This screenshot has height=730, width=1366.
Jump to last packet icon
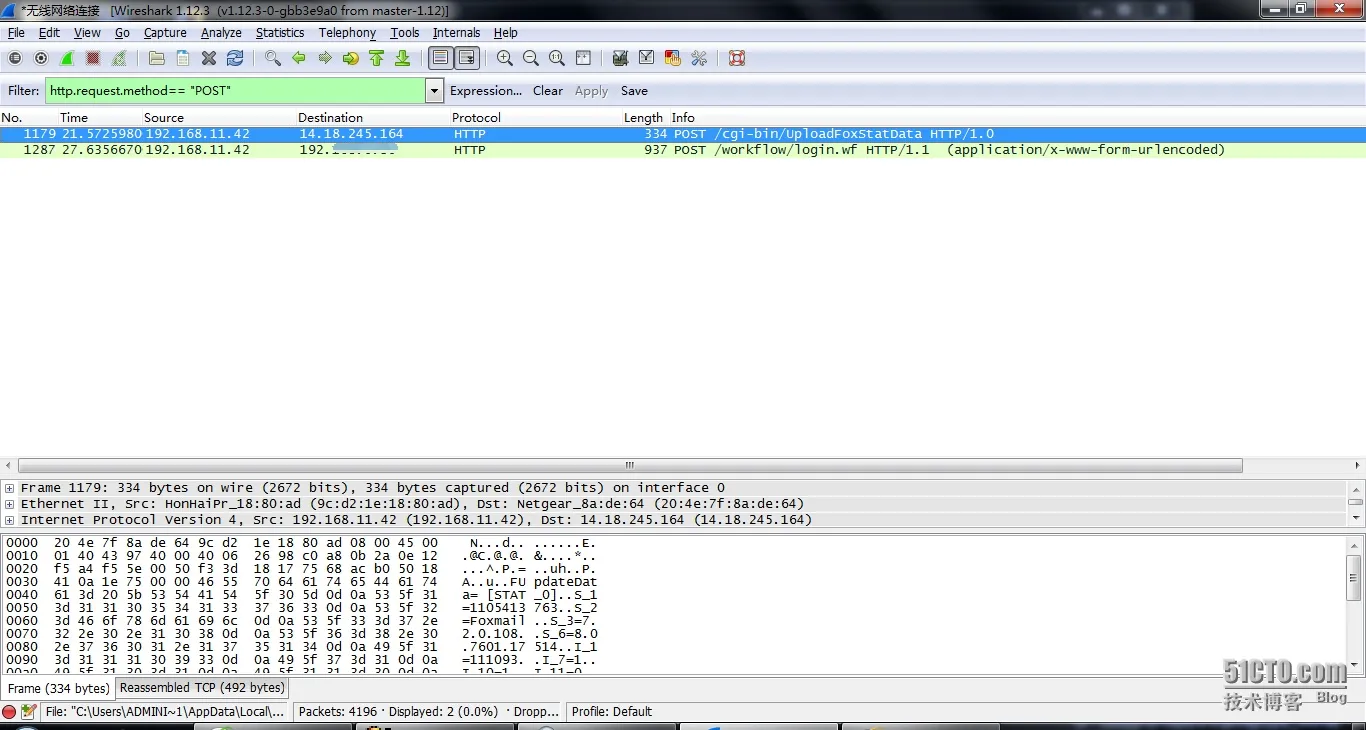pos(402,59)
